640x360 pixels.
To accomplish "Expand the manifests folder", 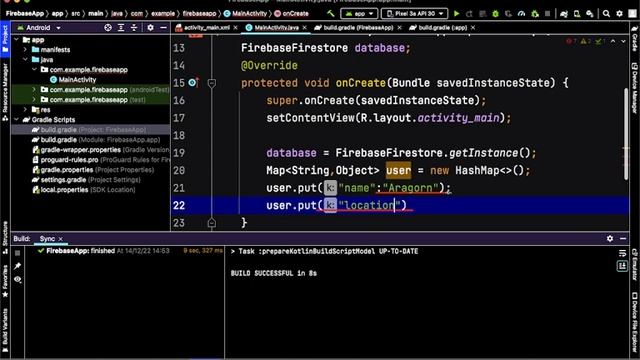I will (25, 49).
